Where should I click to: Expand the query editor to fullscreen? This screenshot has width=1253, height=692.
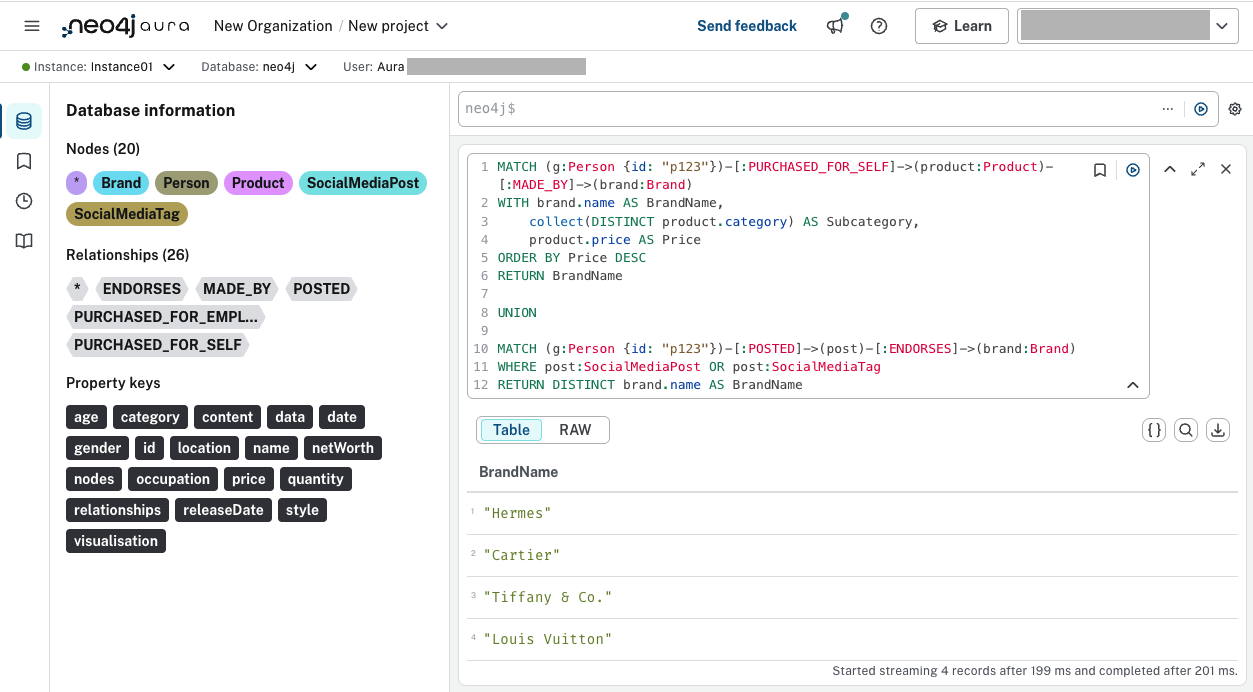pyautogui.click(x=1198, y=169)
